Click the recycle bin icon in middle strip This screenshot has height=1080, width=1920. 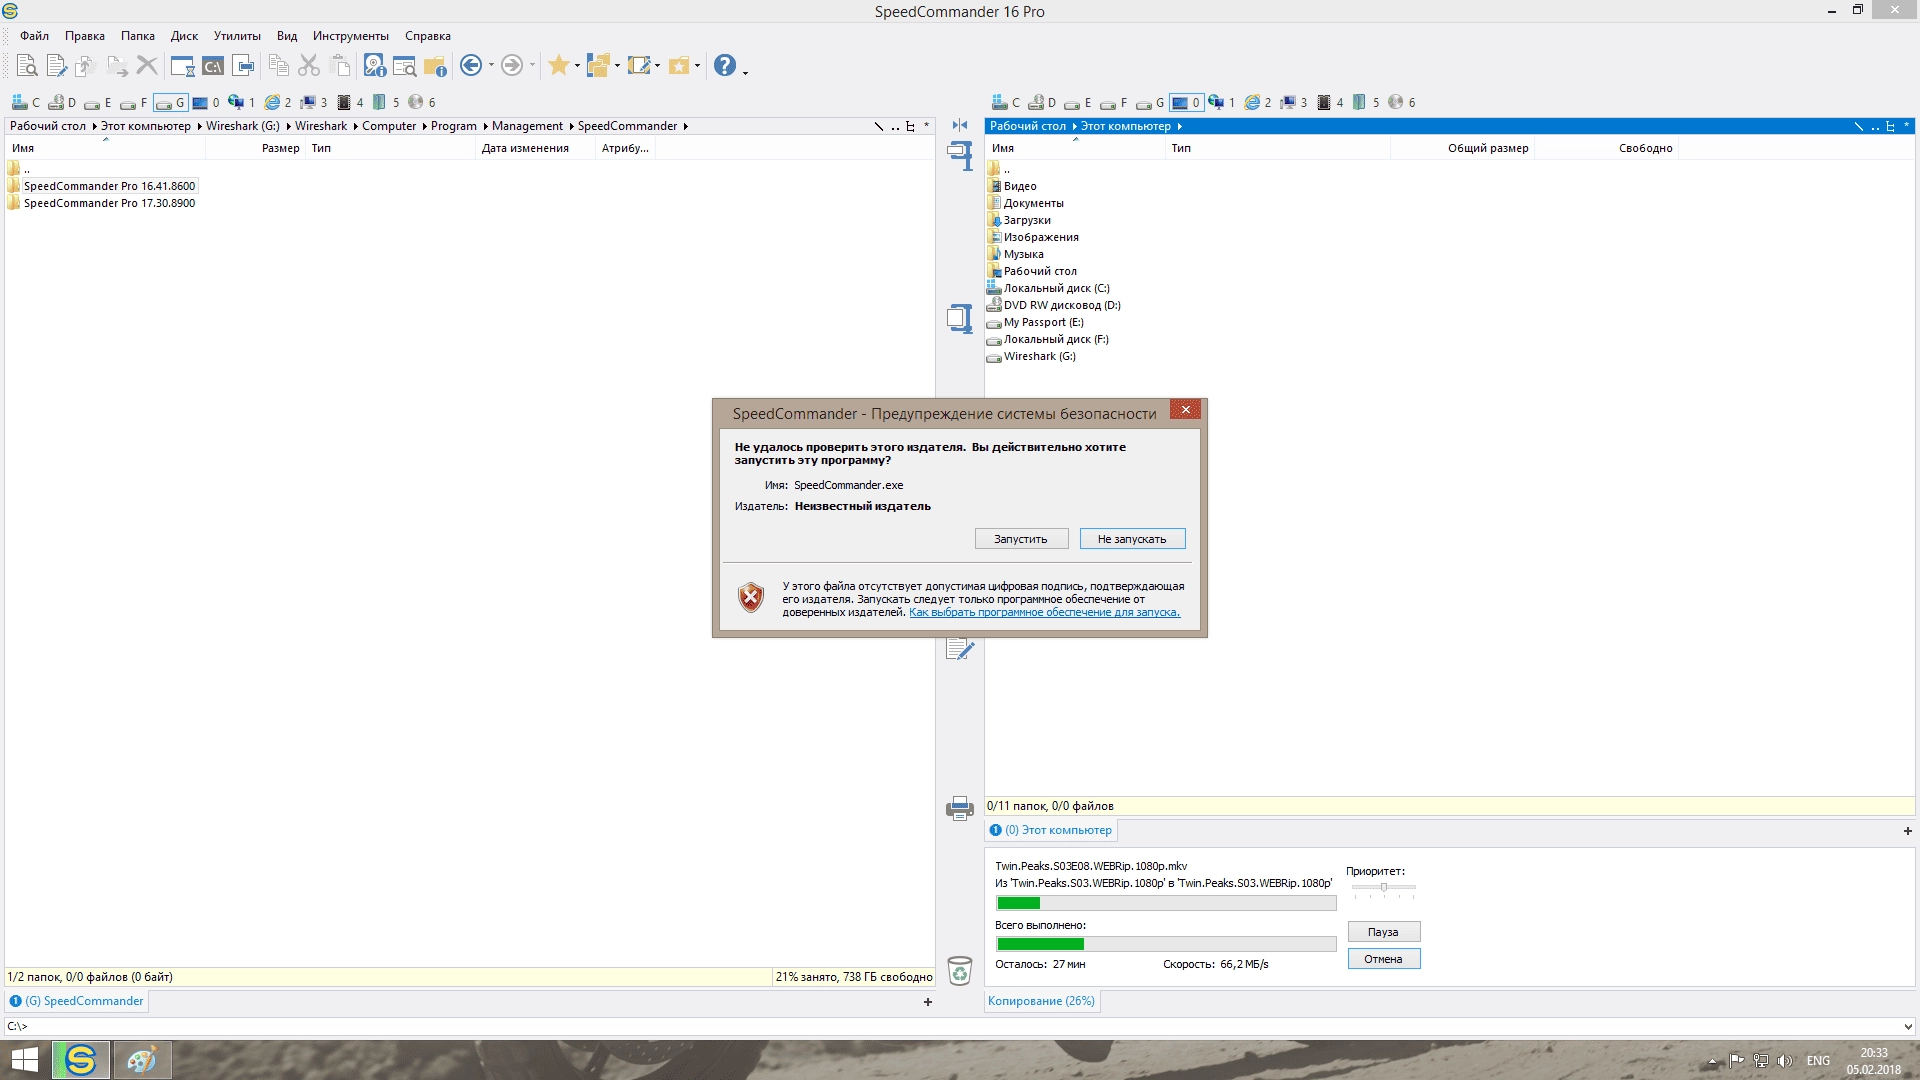tap(960, 971)
